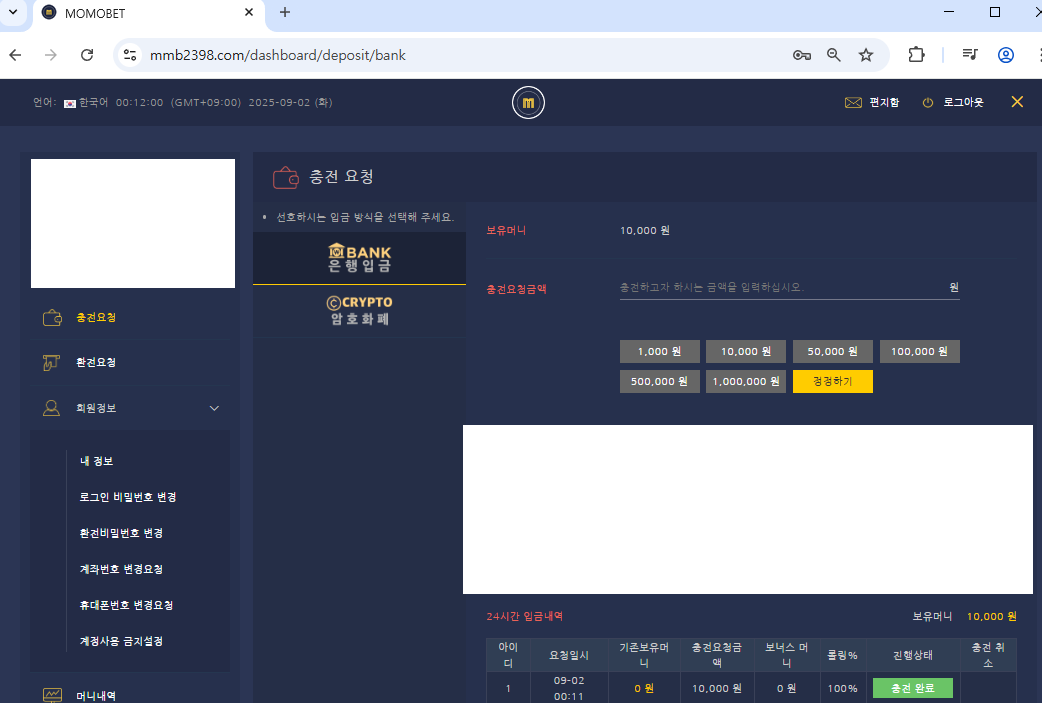
Task: Bookmark this page with star icon
Action: tap(866, 55)
